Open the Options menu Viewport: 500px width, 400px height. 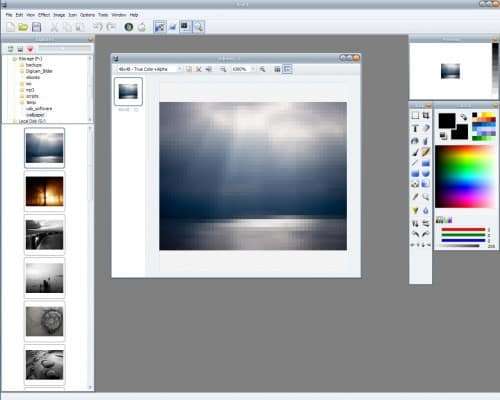(x=87, y=15)
